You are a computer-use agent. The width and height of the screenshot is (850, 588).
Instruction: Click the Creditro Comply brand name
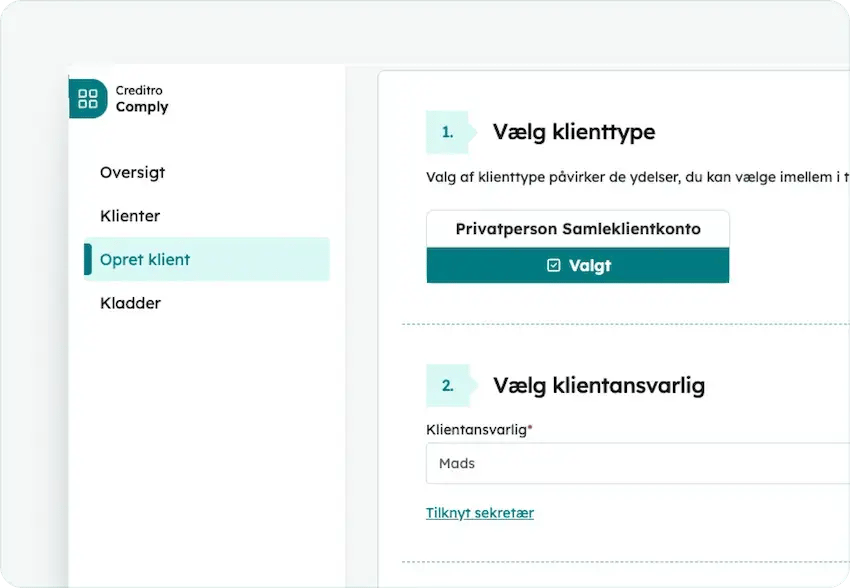(142, 99)
